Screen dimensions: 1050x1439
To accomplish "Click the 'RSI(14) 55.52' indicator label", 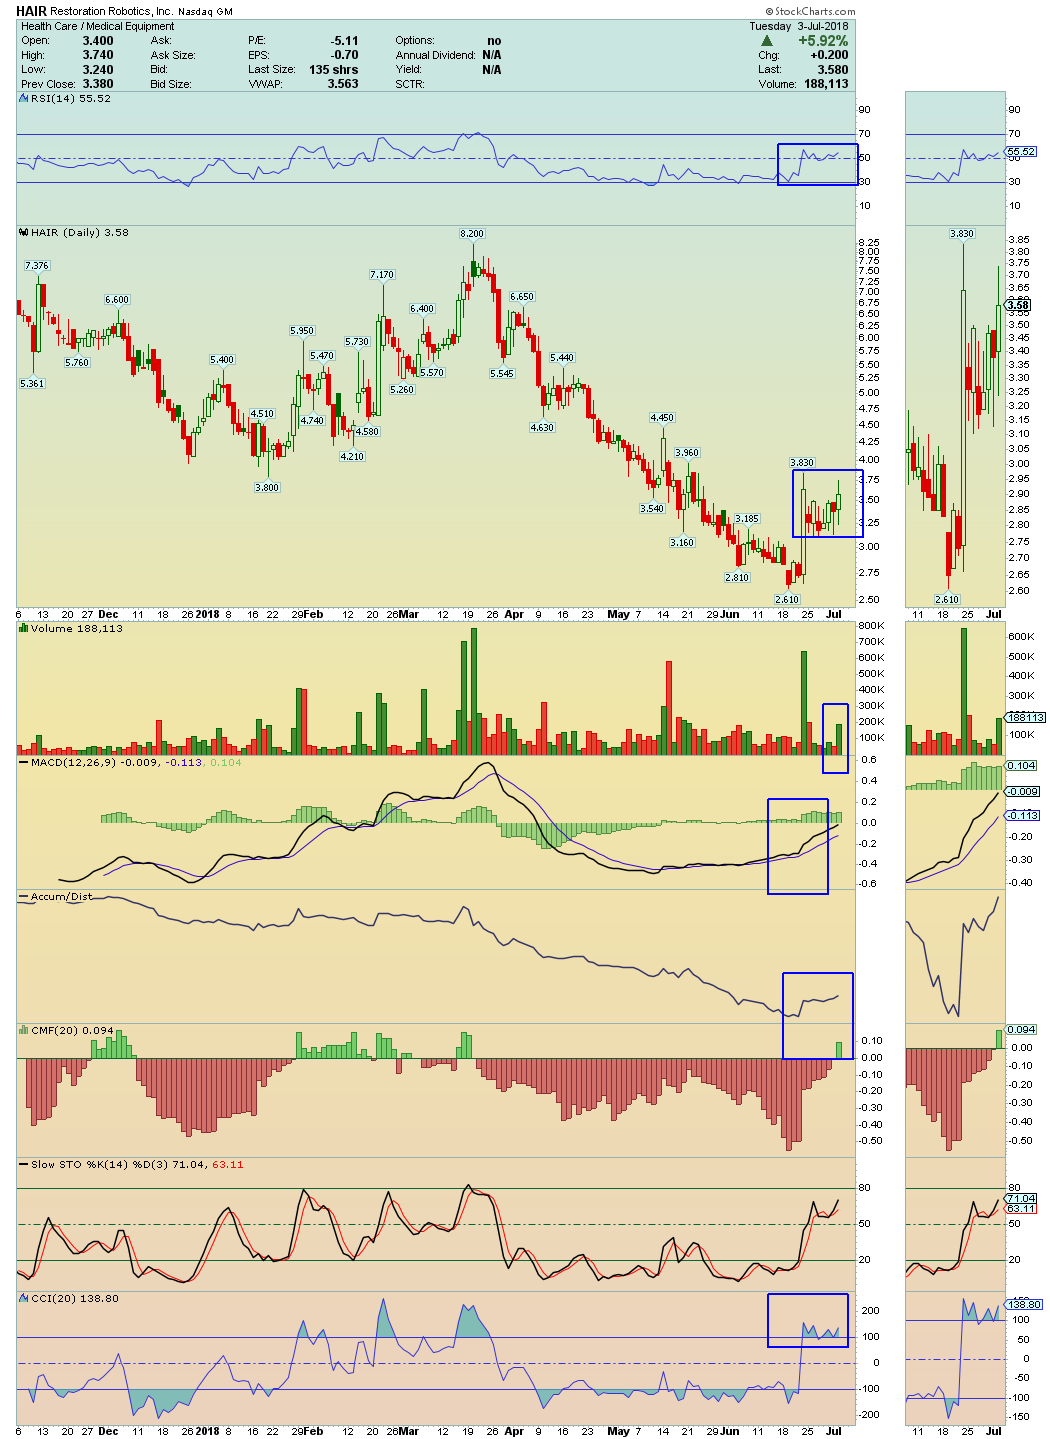I will 71,99.
